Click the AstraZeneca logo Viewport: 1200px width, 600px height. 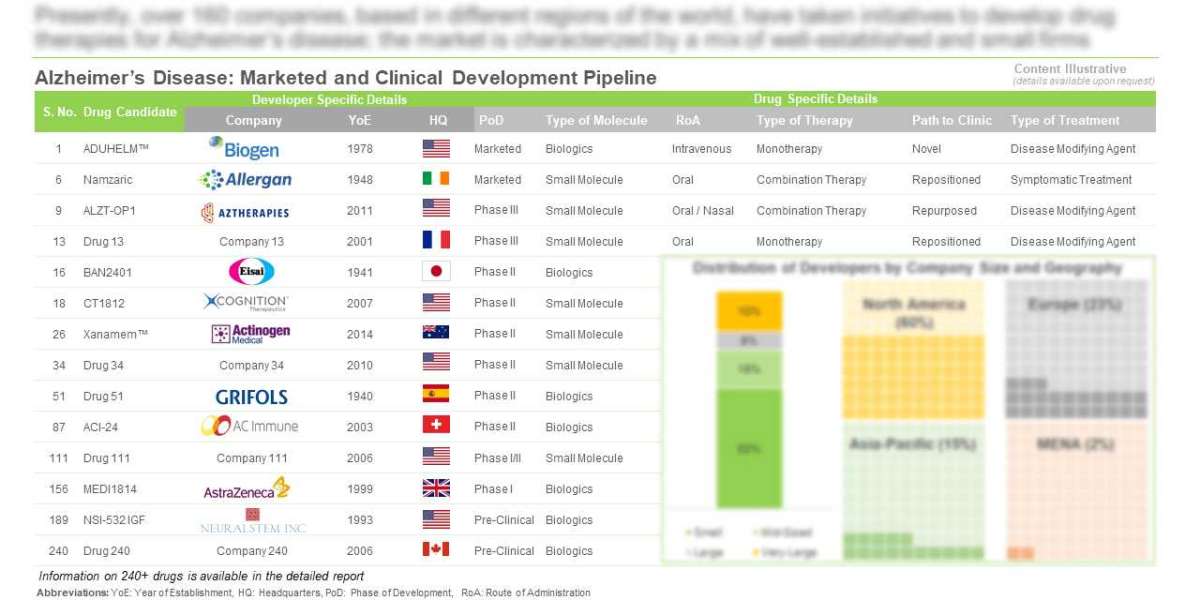247,488
